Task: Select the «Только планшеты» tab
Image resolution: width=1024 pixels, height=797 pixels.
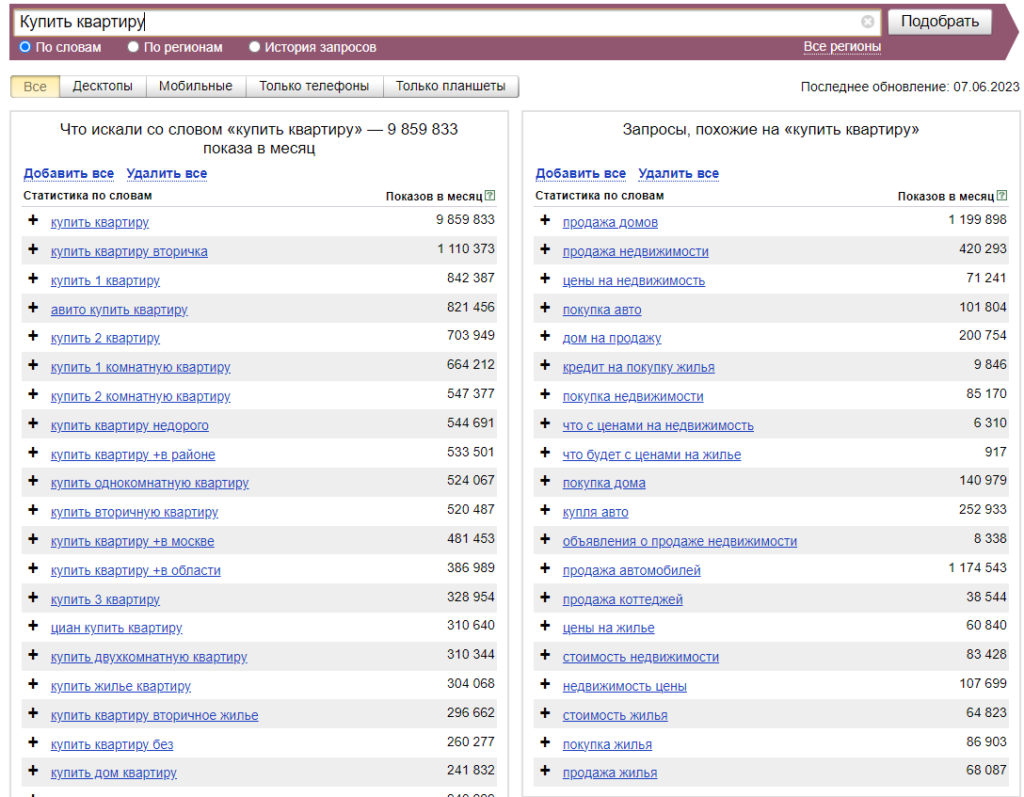Action: [450, 86]
